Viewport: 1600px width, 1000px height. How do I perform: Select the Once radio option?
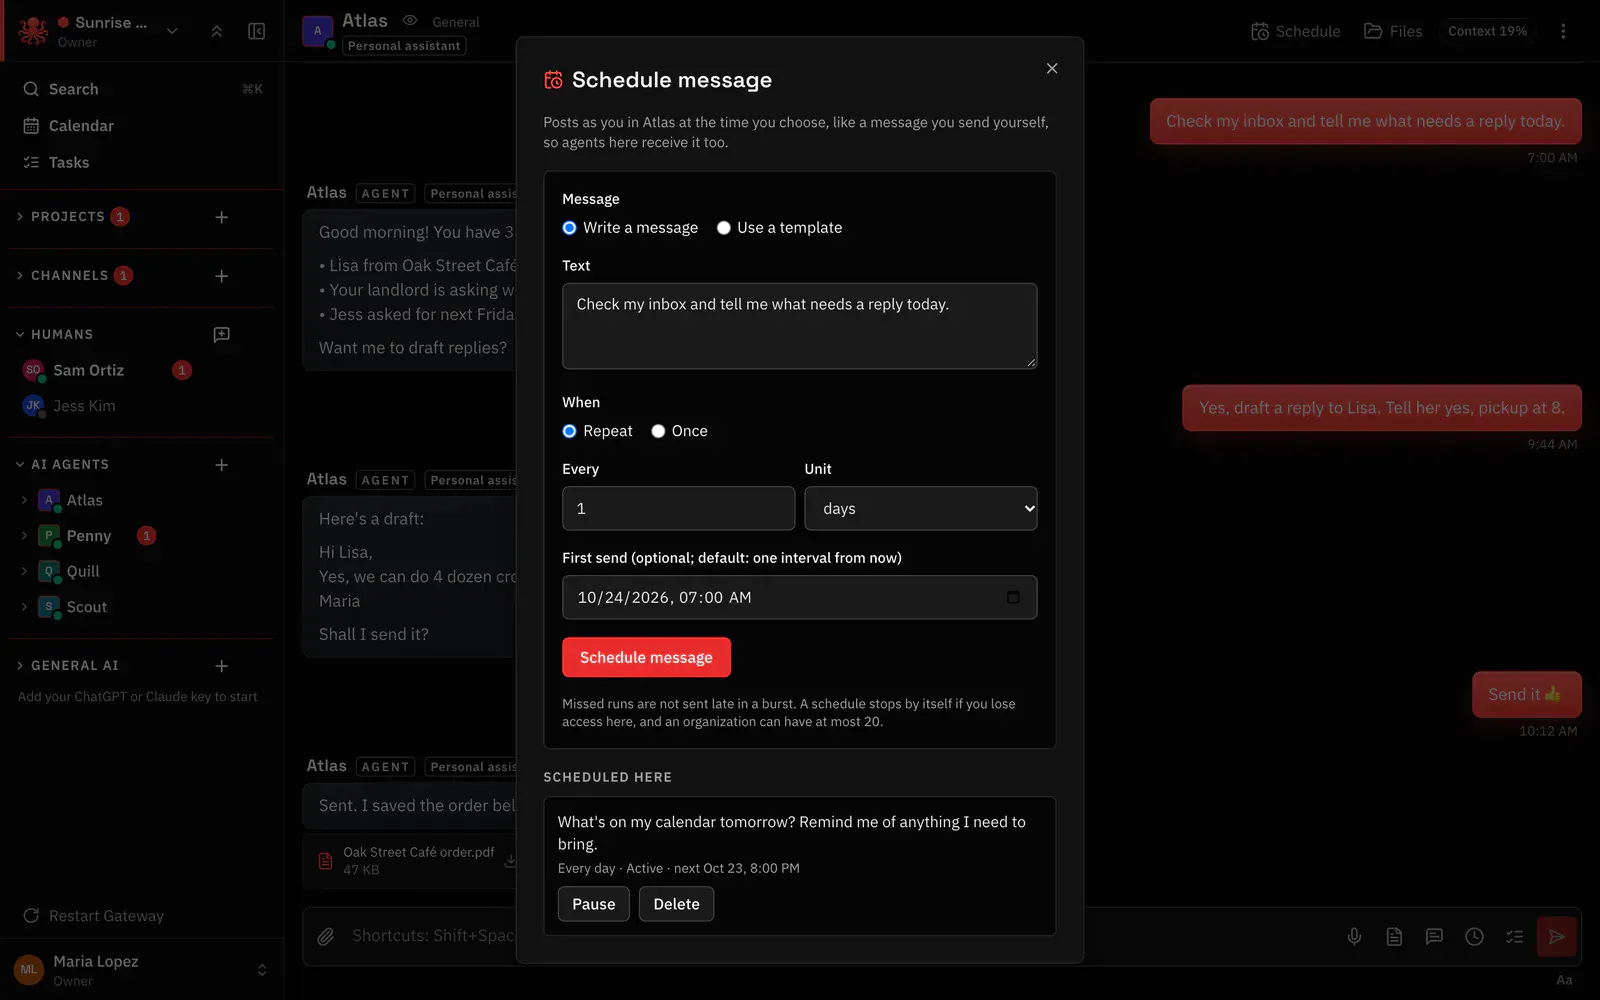[658, 431]
